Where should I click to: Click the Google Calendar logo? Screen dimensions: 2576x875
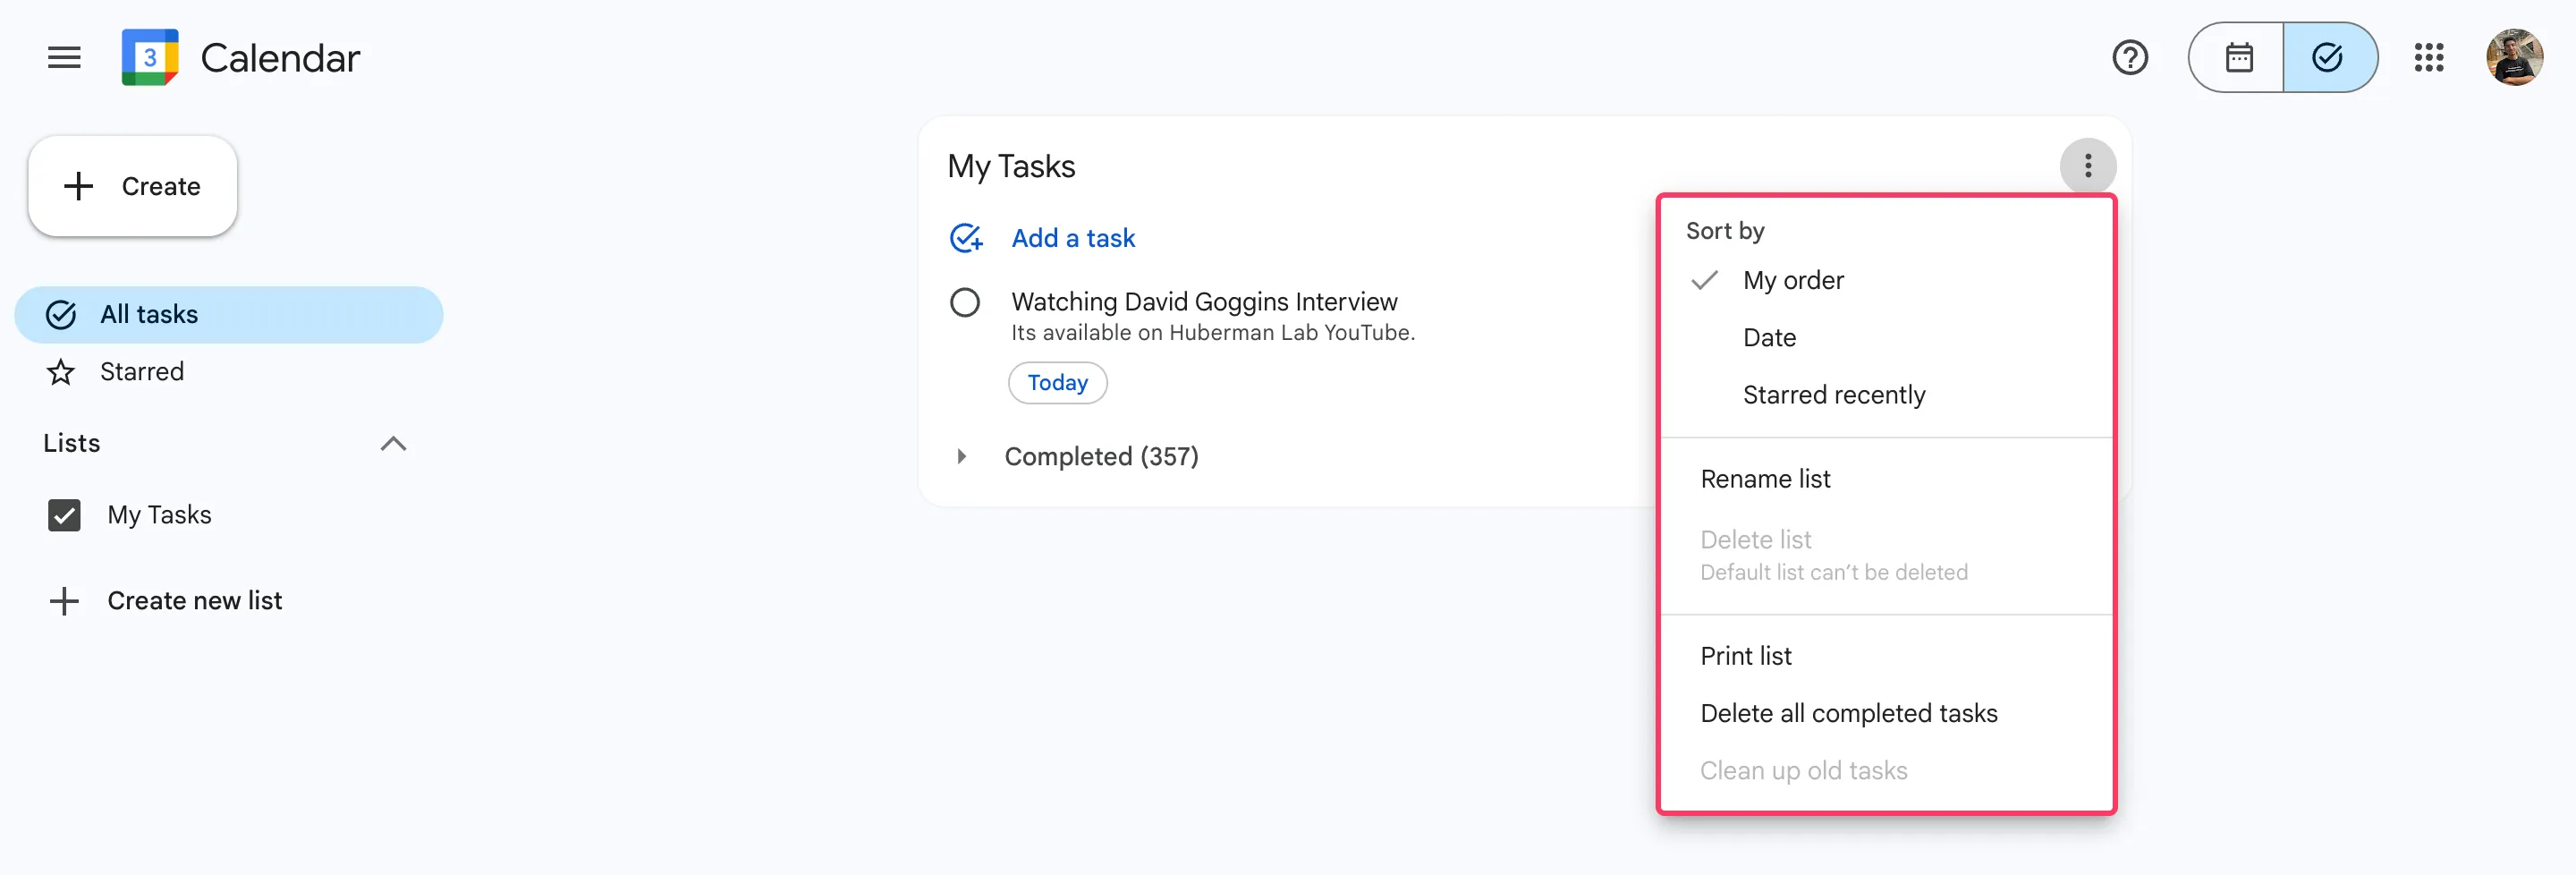pyautogui.click(x=149, y=57)
